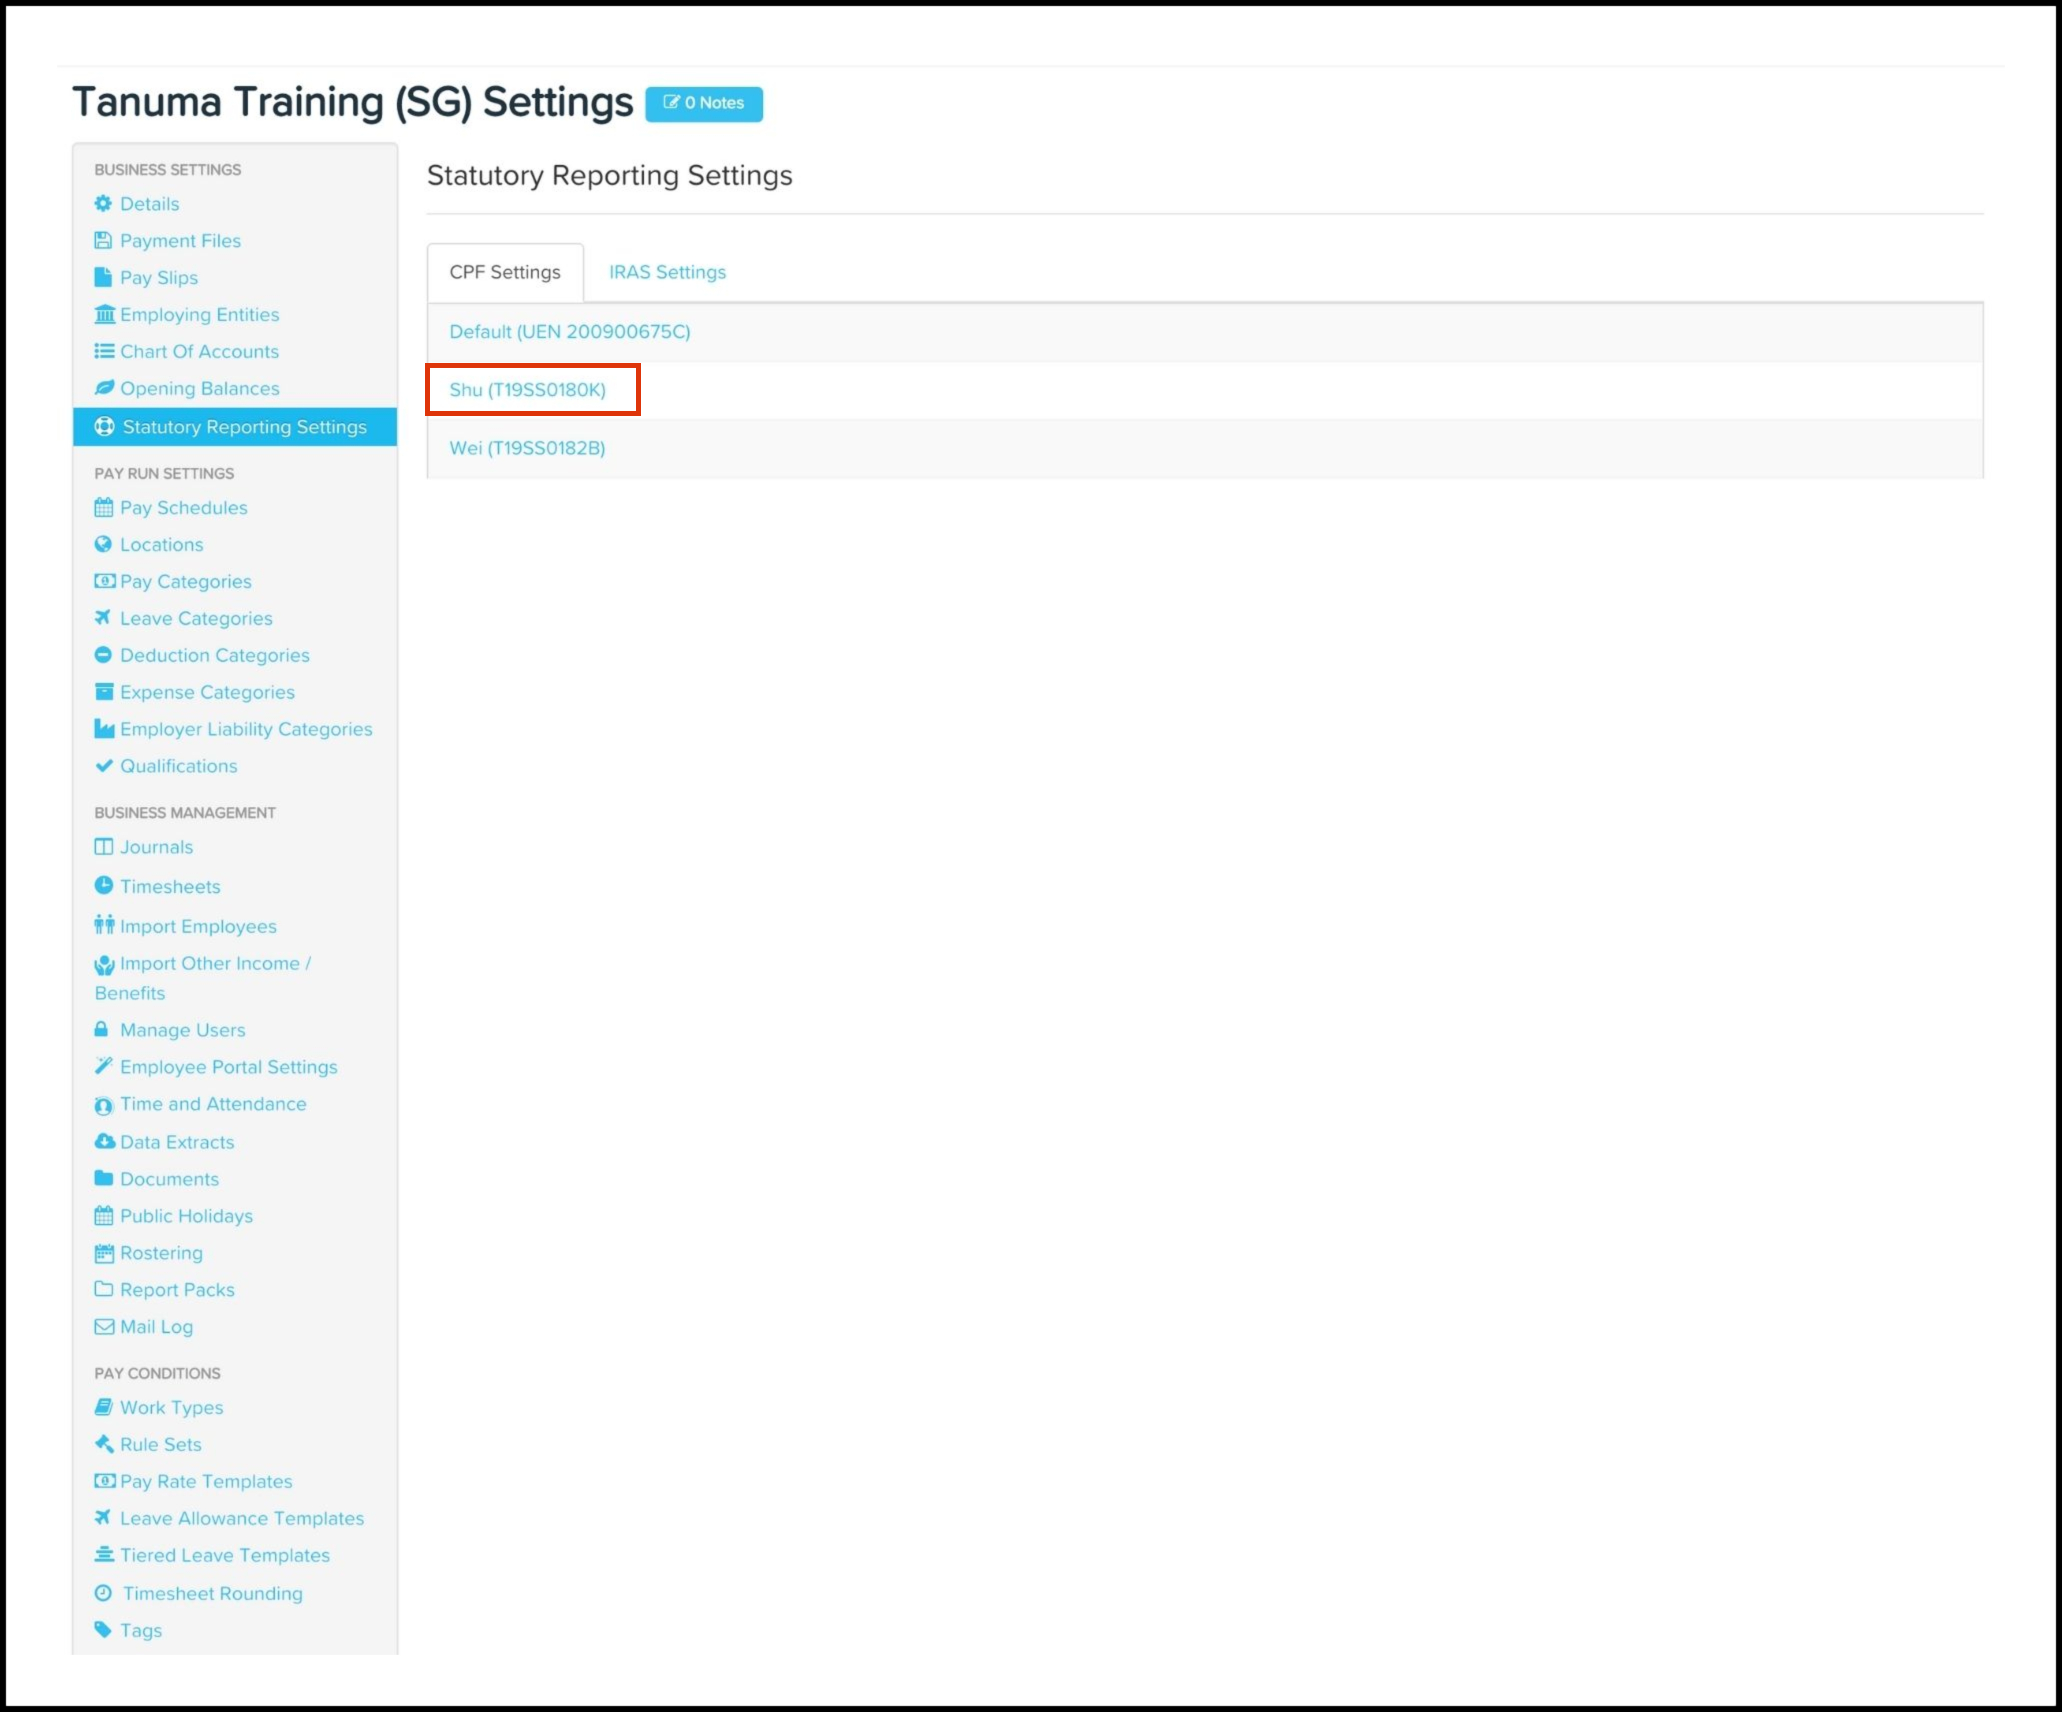Click the leaf icon for Opening Balances
2062x1712 pixels.
[104, 388]
